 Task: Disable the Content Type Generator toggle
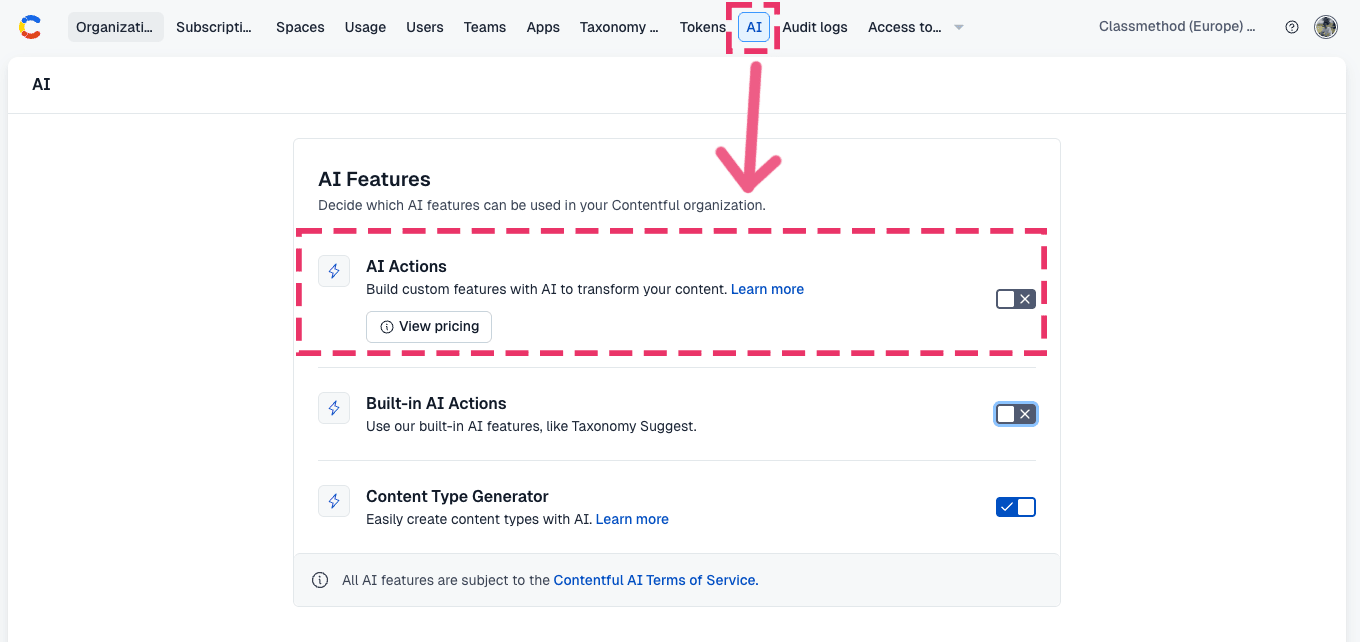(1016, 507)
